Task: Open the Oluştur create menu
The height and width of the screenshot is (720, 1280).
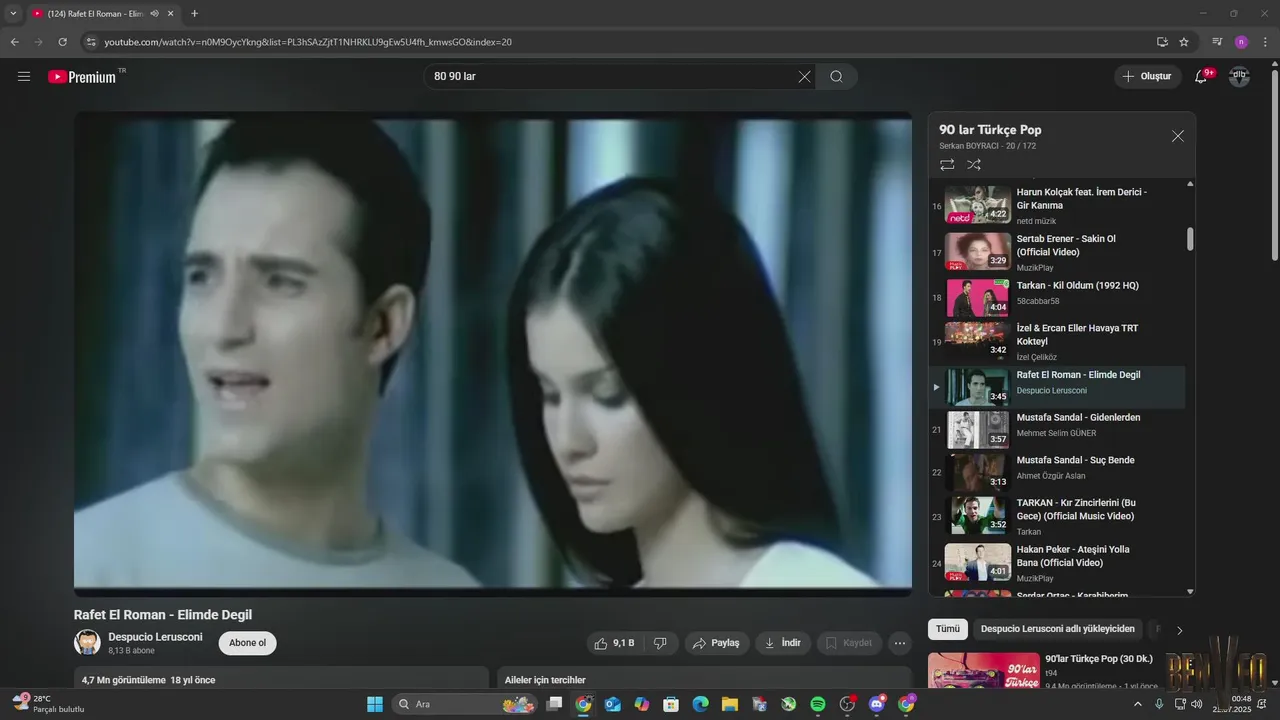Action: tap(1148, 76)
